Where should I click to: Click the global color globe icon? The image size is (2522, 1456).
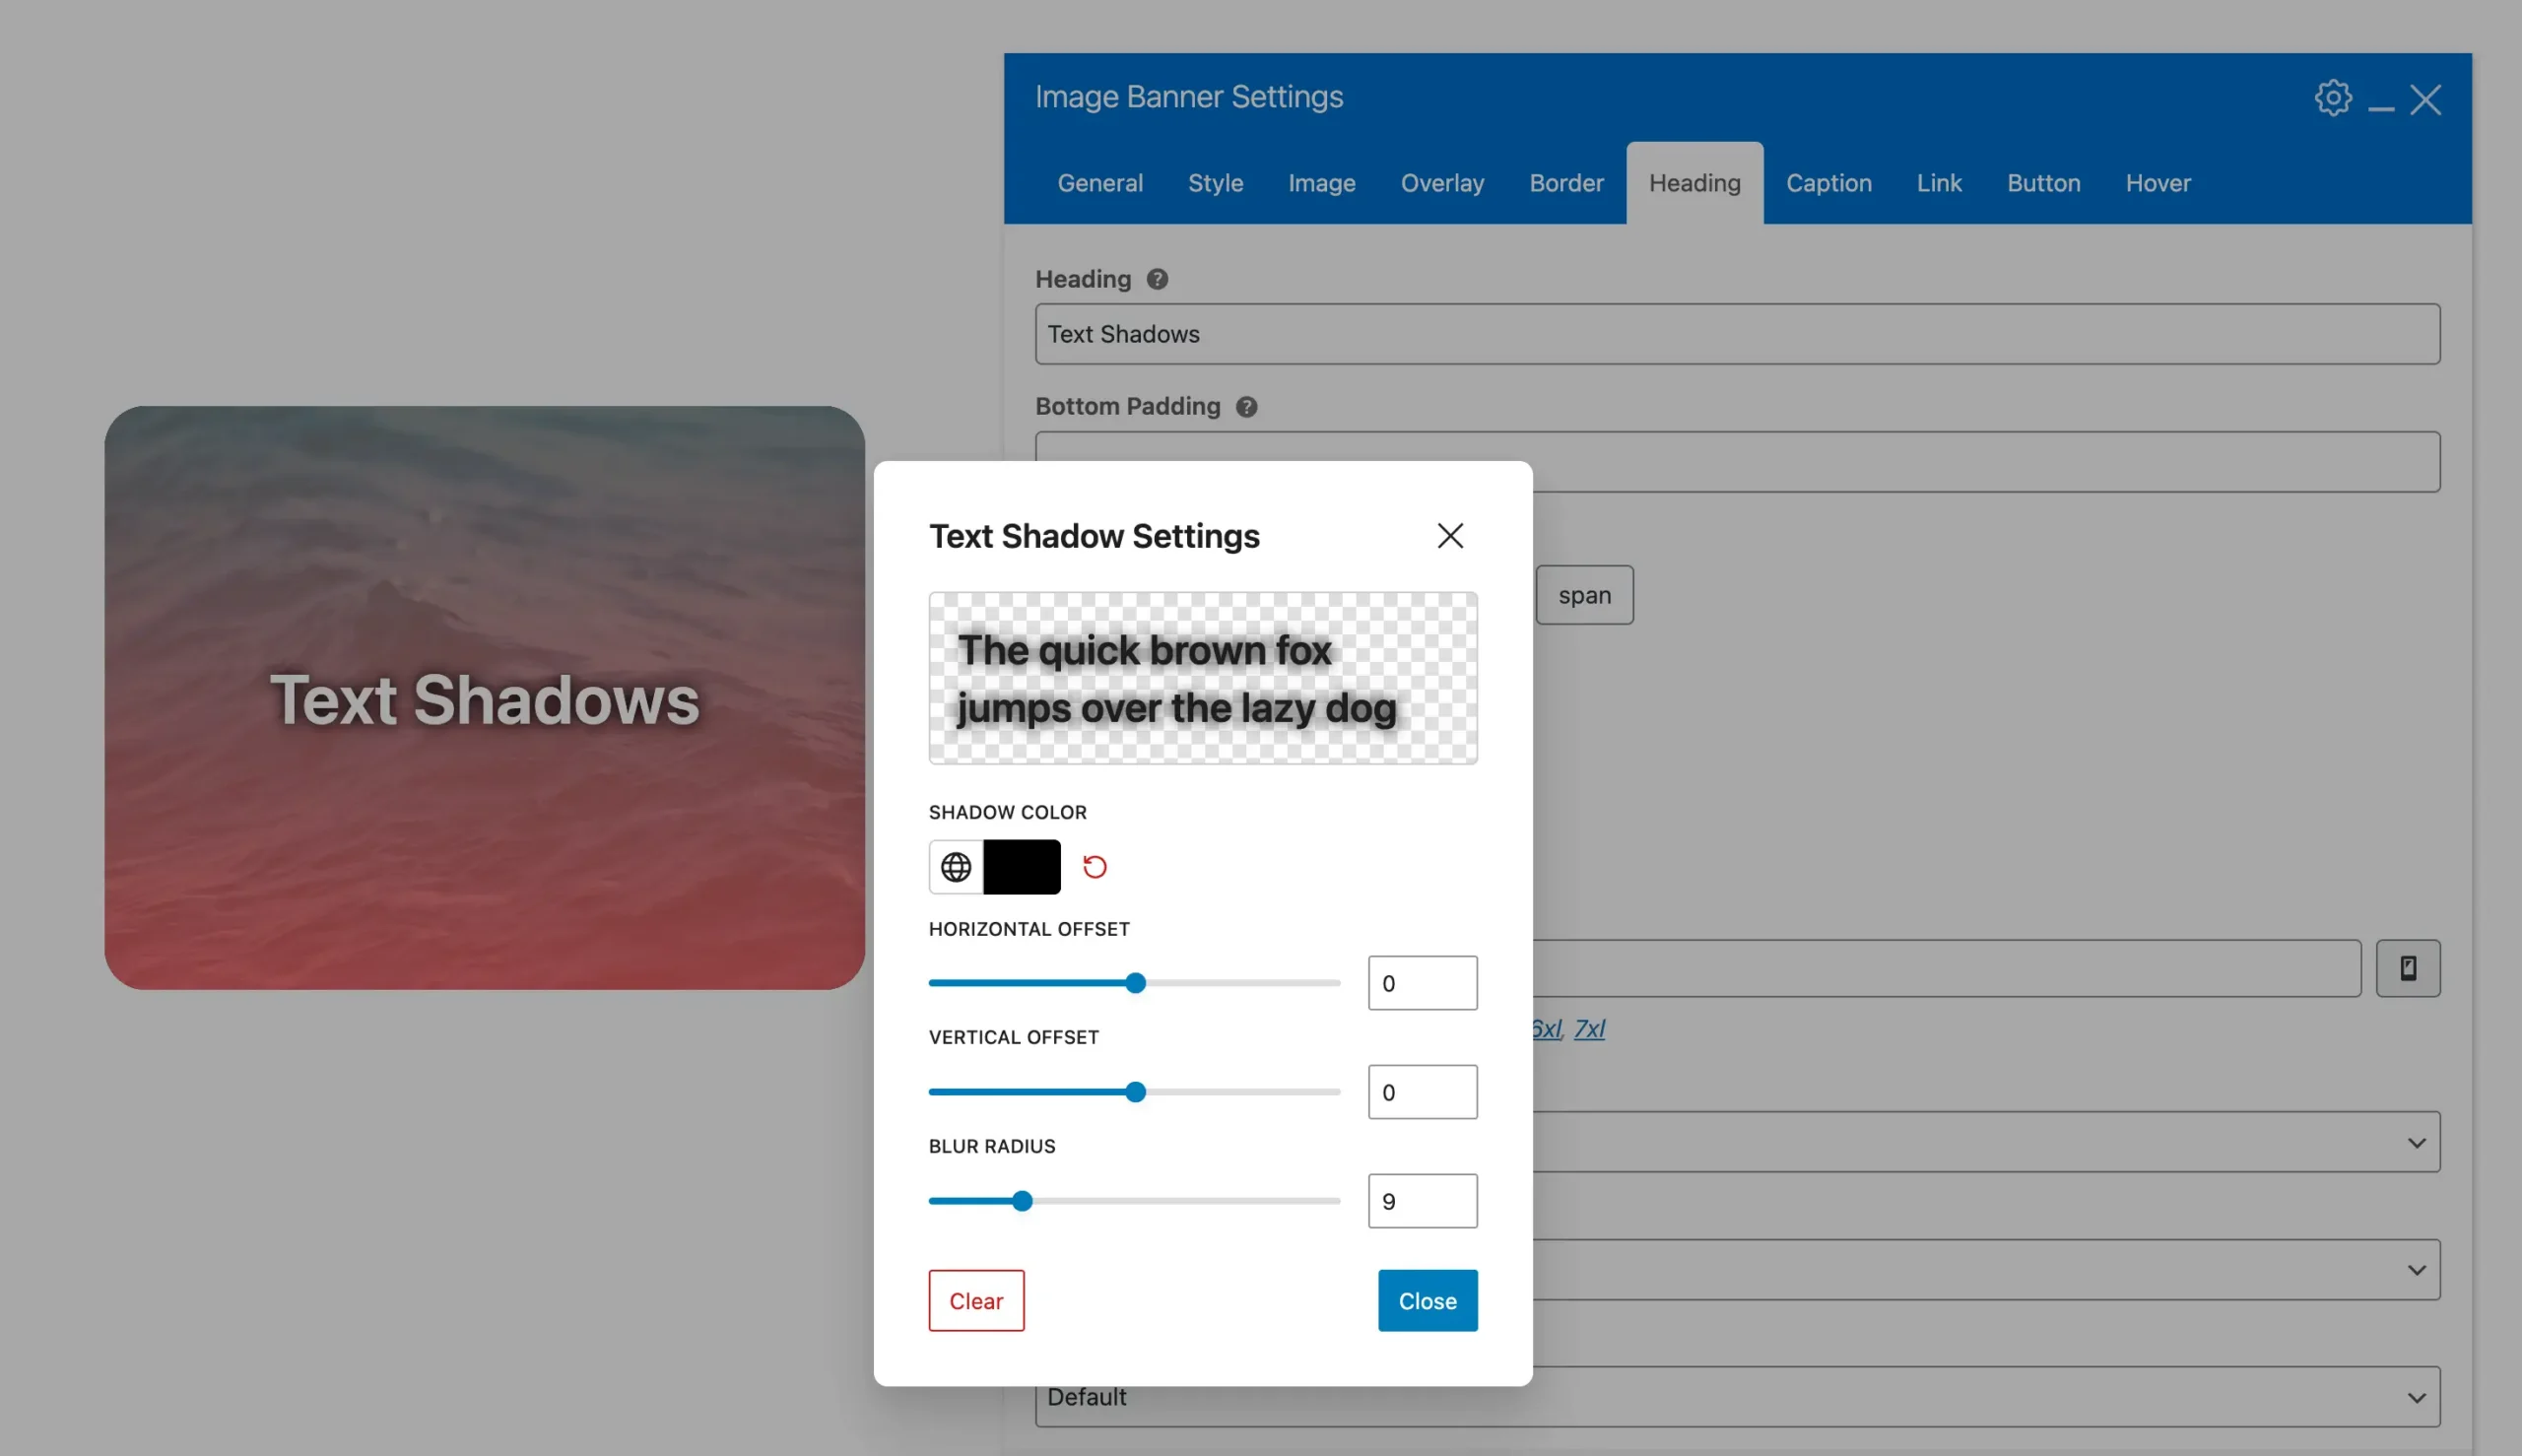[955, 867]
